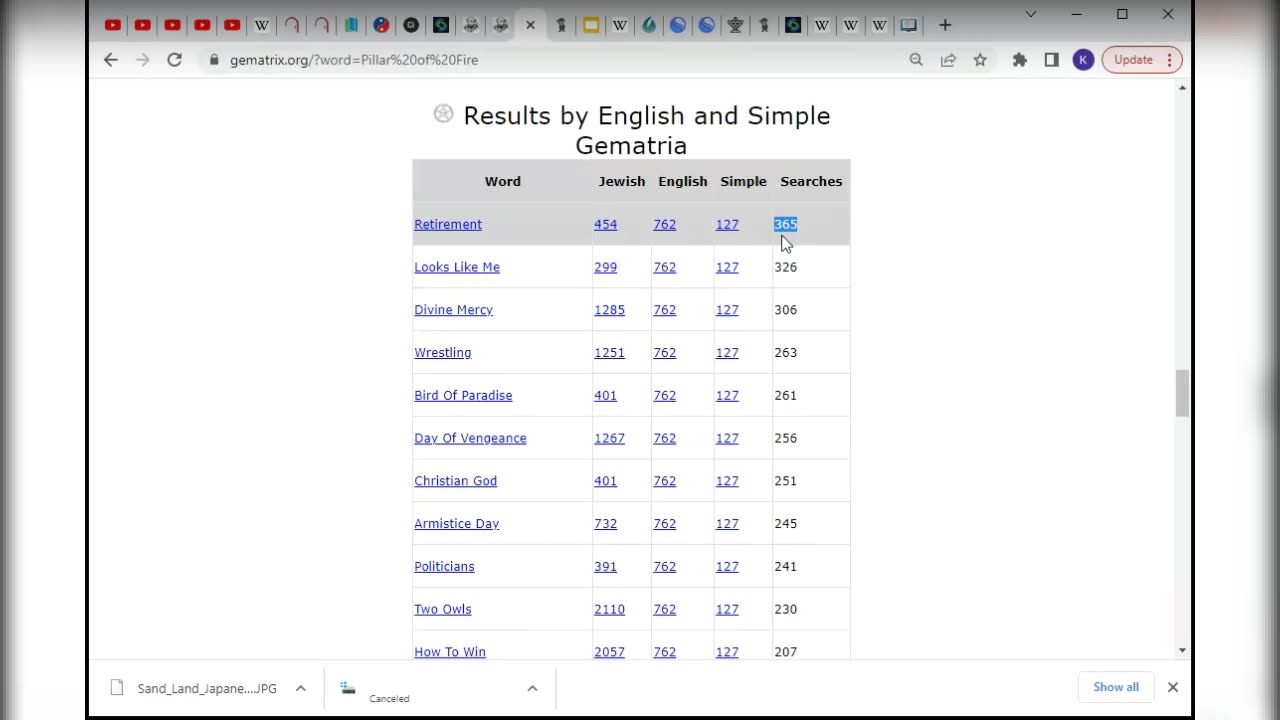1280x720 pixels.
Task: Switch to the yin-yang icon tab
Action: [x=381, y=25]
